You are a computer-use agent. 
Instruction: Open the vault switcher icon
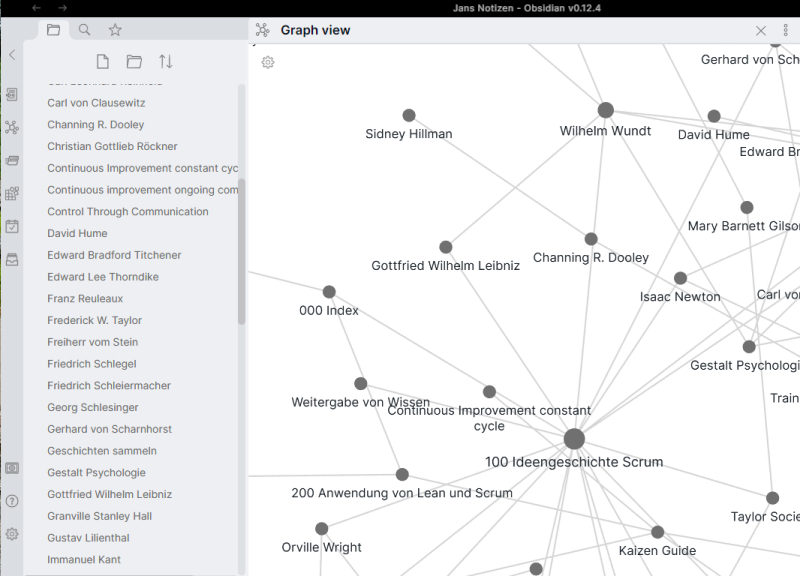(12, 468)
